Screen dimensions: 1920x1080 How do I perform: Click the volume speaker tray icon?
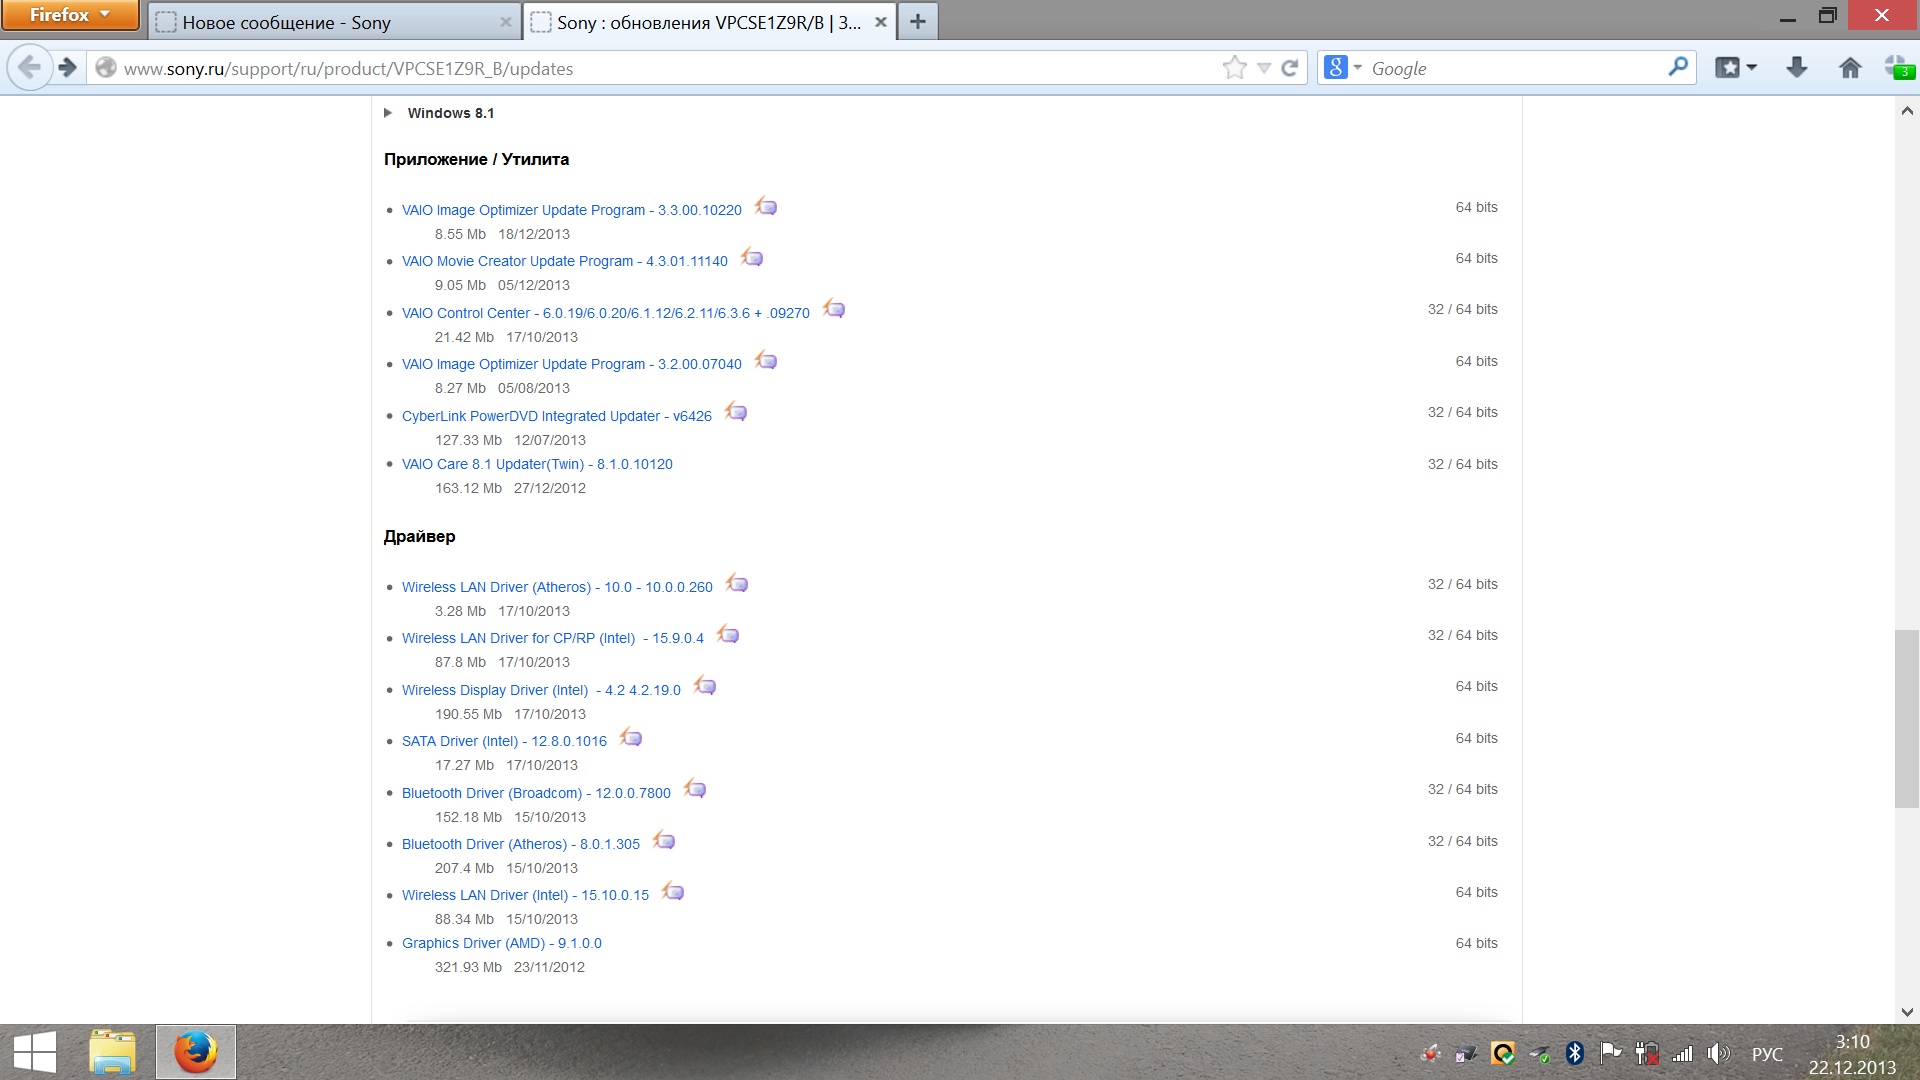coord(1717,1053)
